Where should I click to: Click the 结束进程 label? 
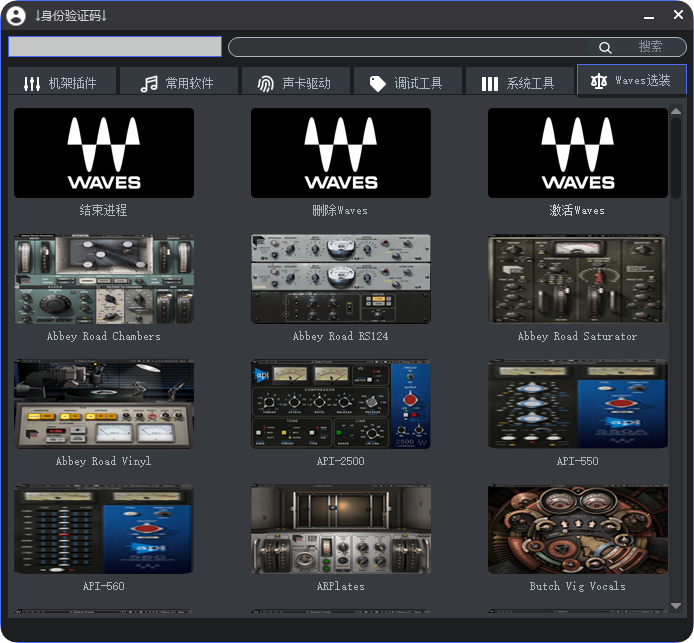tap(104, 210)
